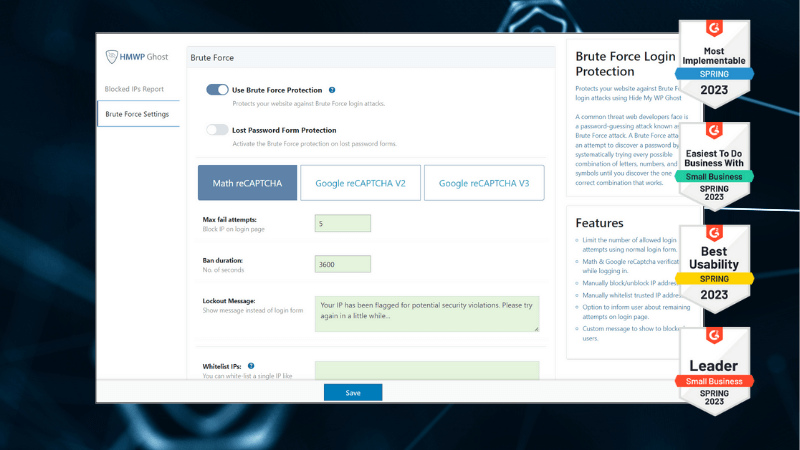
Task: Click the Best Usability G2 badge
Action: point(715,265)
